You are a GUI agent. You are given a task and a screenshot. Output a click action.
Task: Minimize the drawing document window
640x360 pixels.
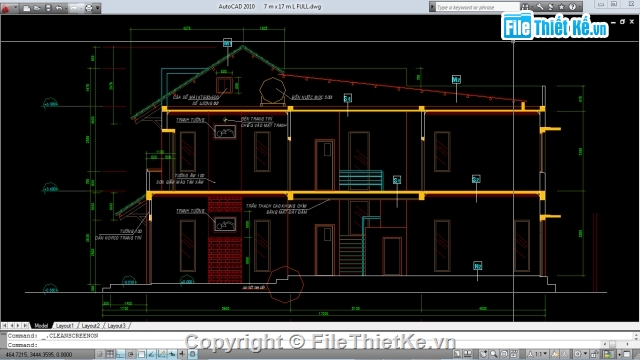613,22
